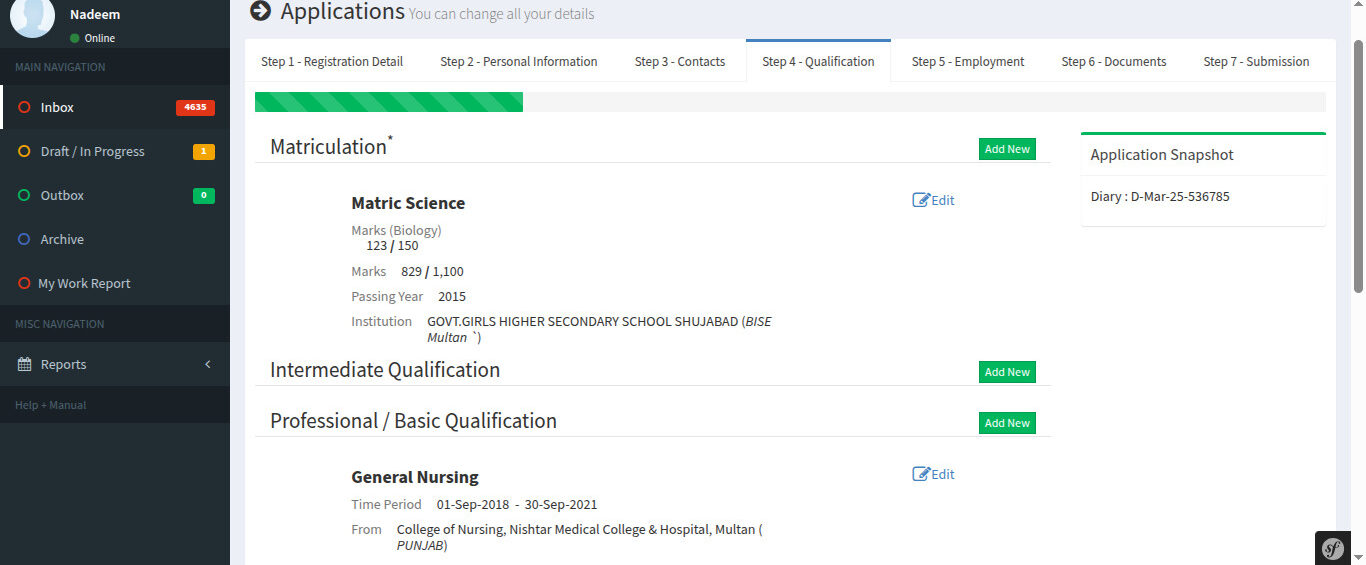Click the Intermediate Qualification section heading

pos(385,370)
